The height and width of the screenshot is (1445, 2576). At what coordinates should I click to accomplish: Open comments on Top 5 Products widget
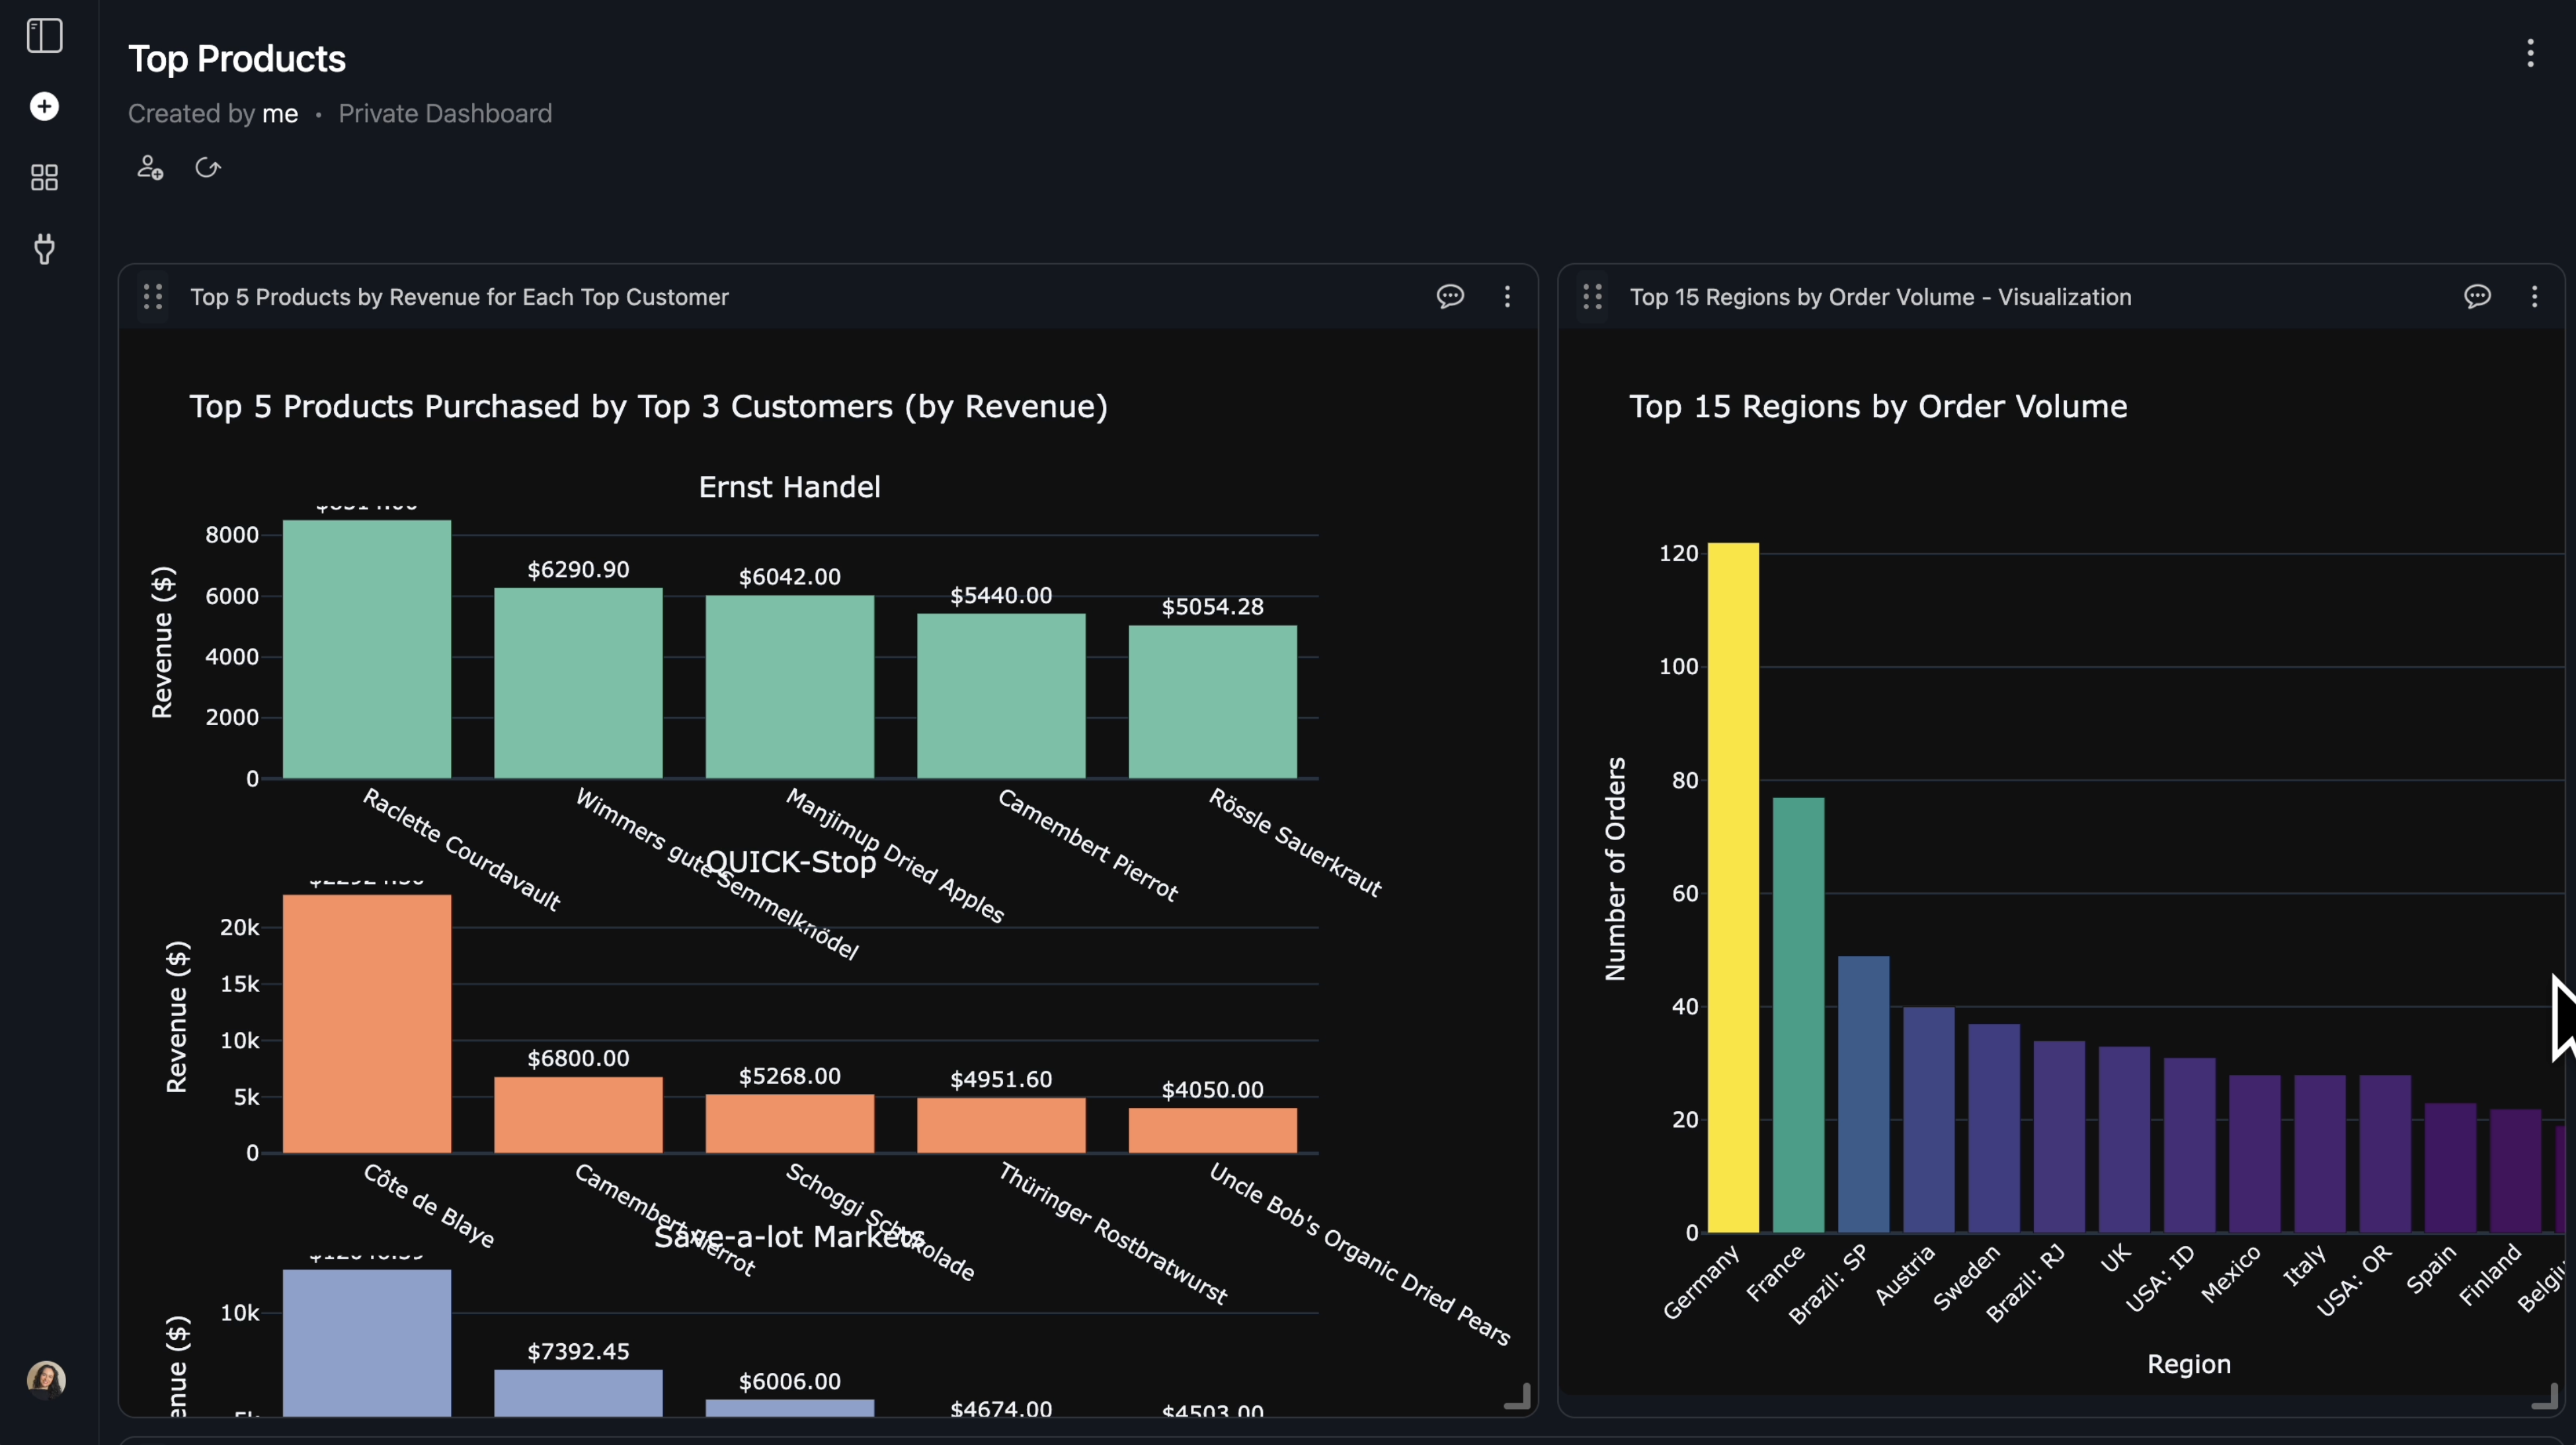coord(1450,297)
